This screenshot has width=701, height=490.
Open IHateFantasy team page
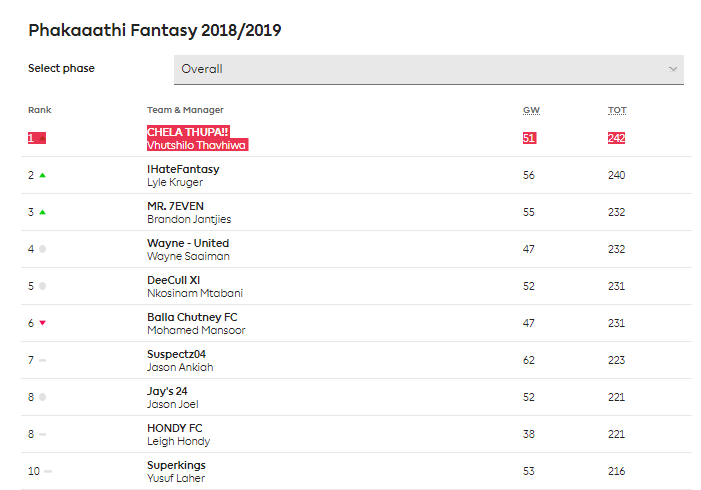(183, 169)
